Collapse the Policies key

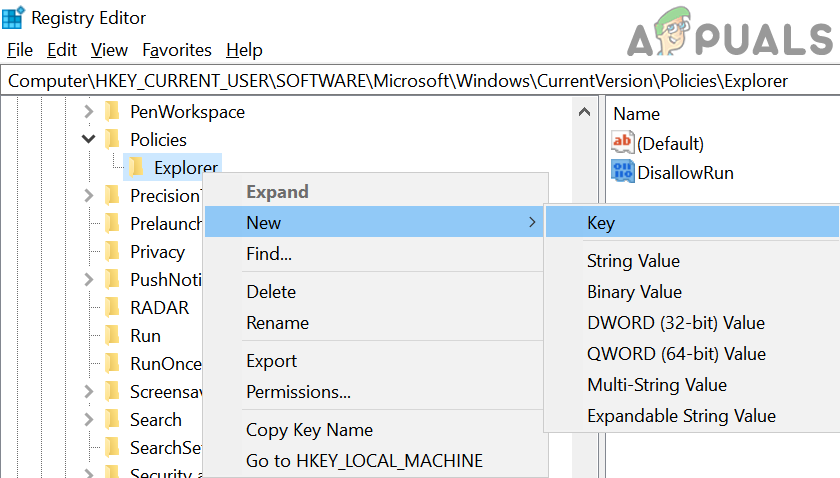[89, 139]
